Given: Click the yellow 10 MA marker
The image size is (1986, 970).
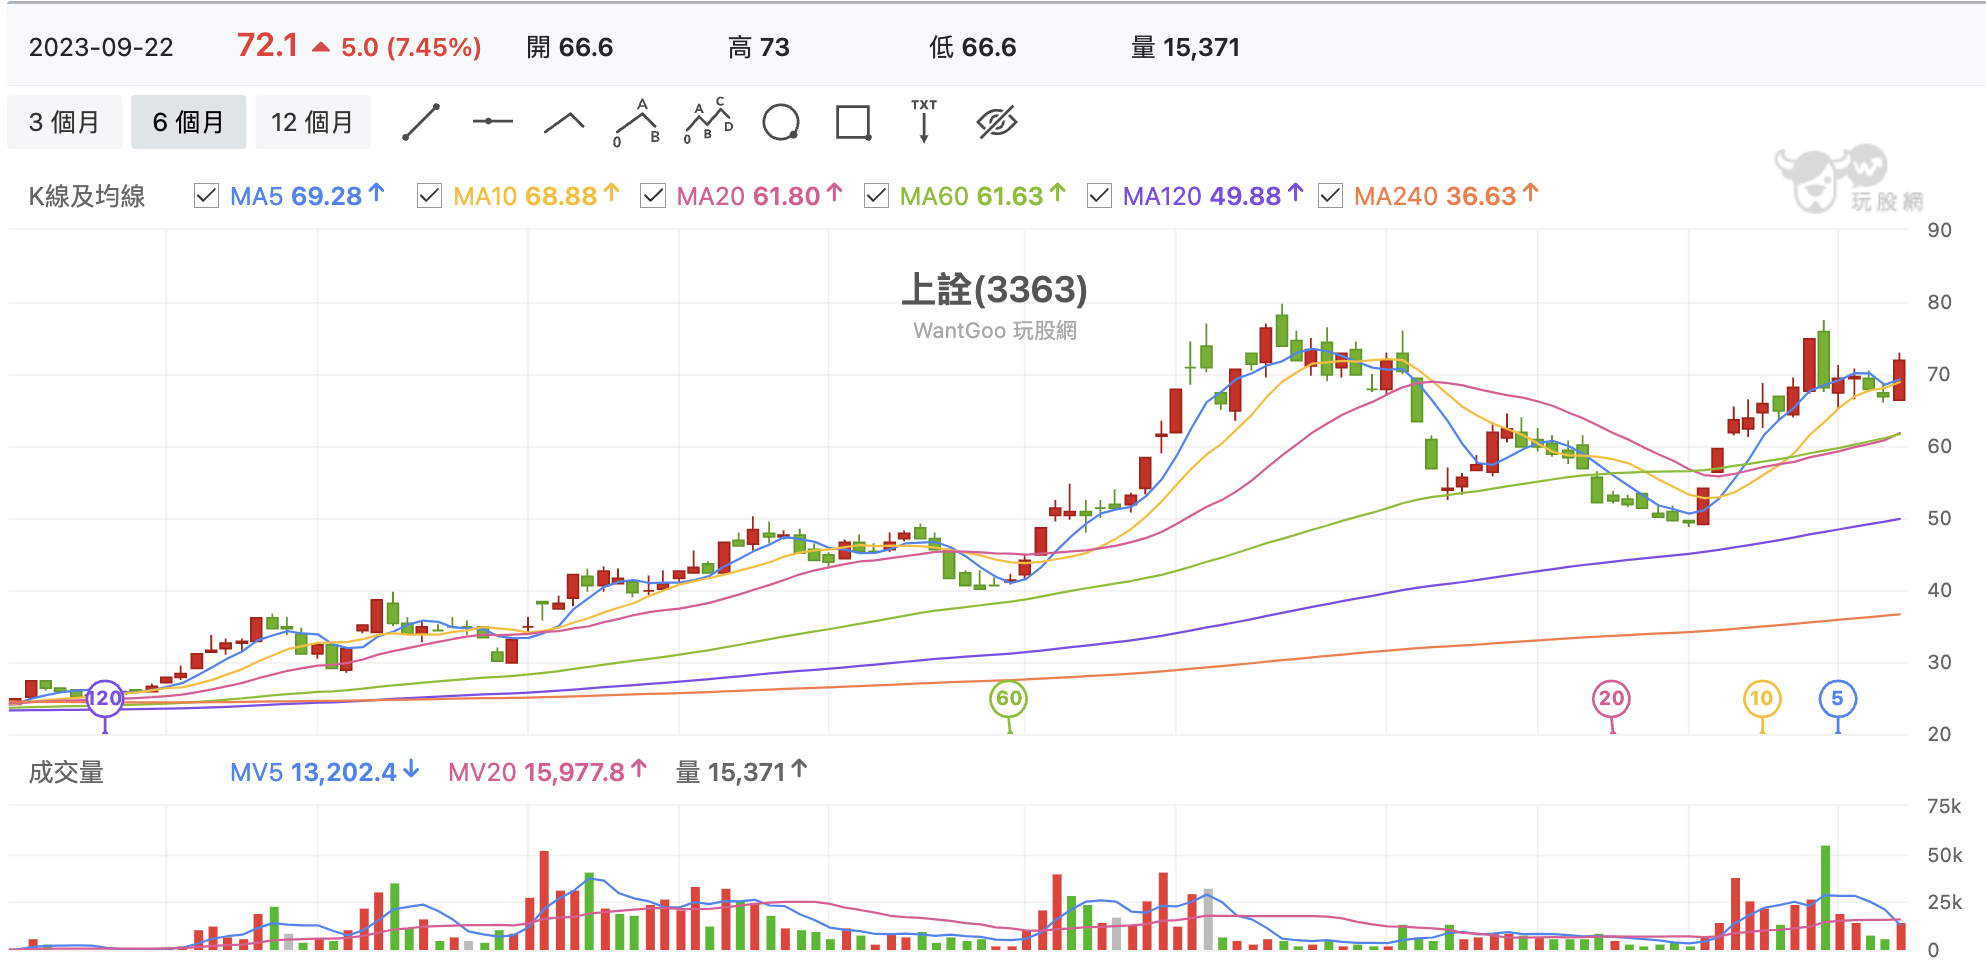Looking at the screenshot, I should pos(1762,698).
